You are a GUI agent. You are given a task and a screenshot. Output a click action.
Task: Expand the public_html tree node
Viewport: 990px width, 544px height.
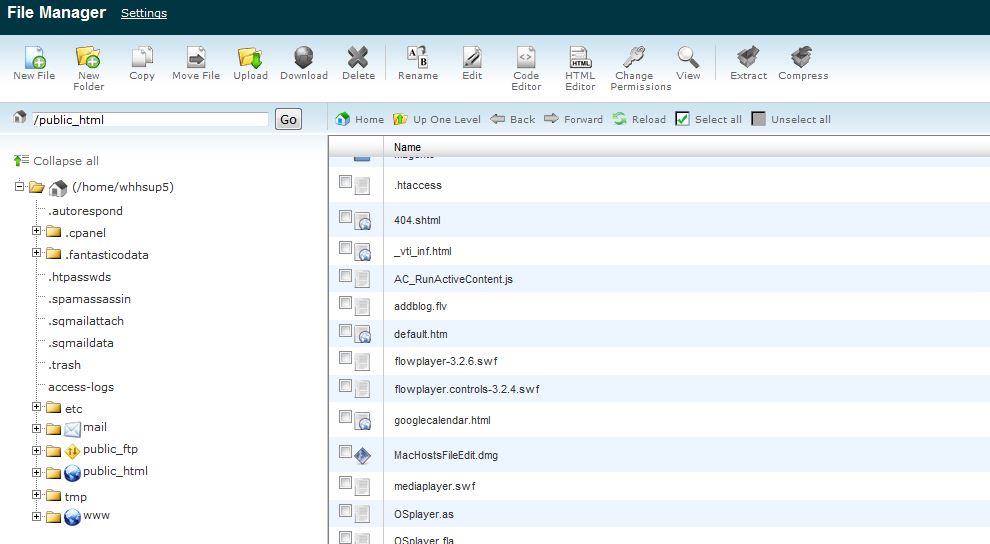(x=37, y=472)
